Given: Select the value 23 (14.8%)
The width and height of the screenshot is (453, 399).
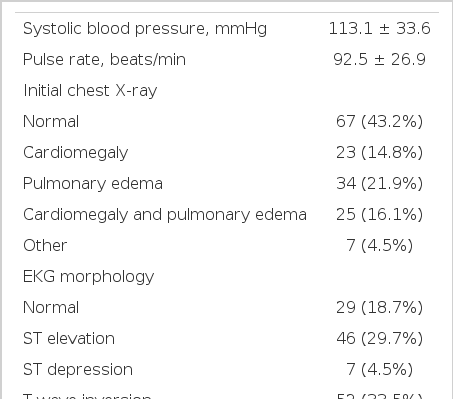Looking at the screenshot, I should pyautogui.click(x=379, y=152).
